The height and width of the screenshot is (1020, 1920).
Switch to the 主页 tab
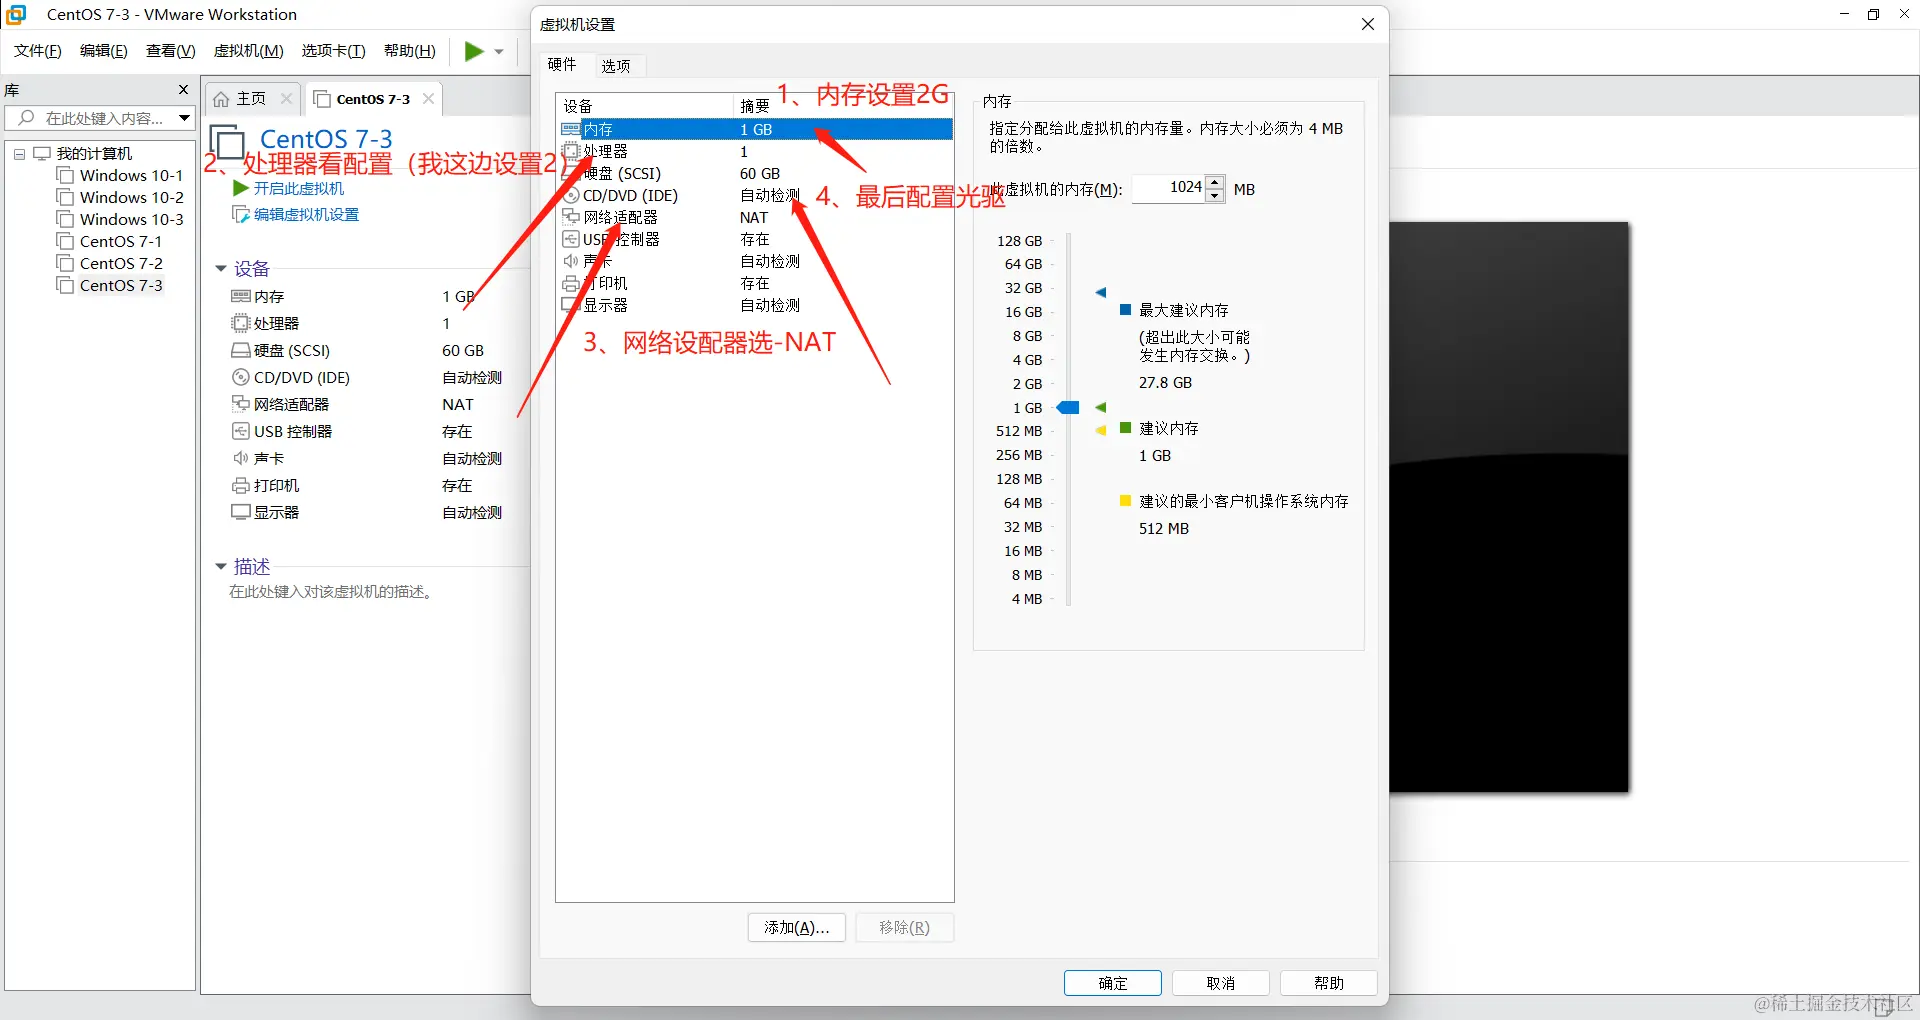(x=251, y=98)
